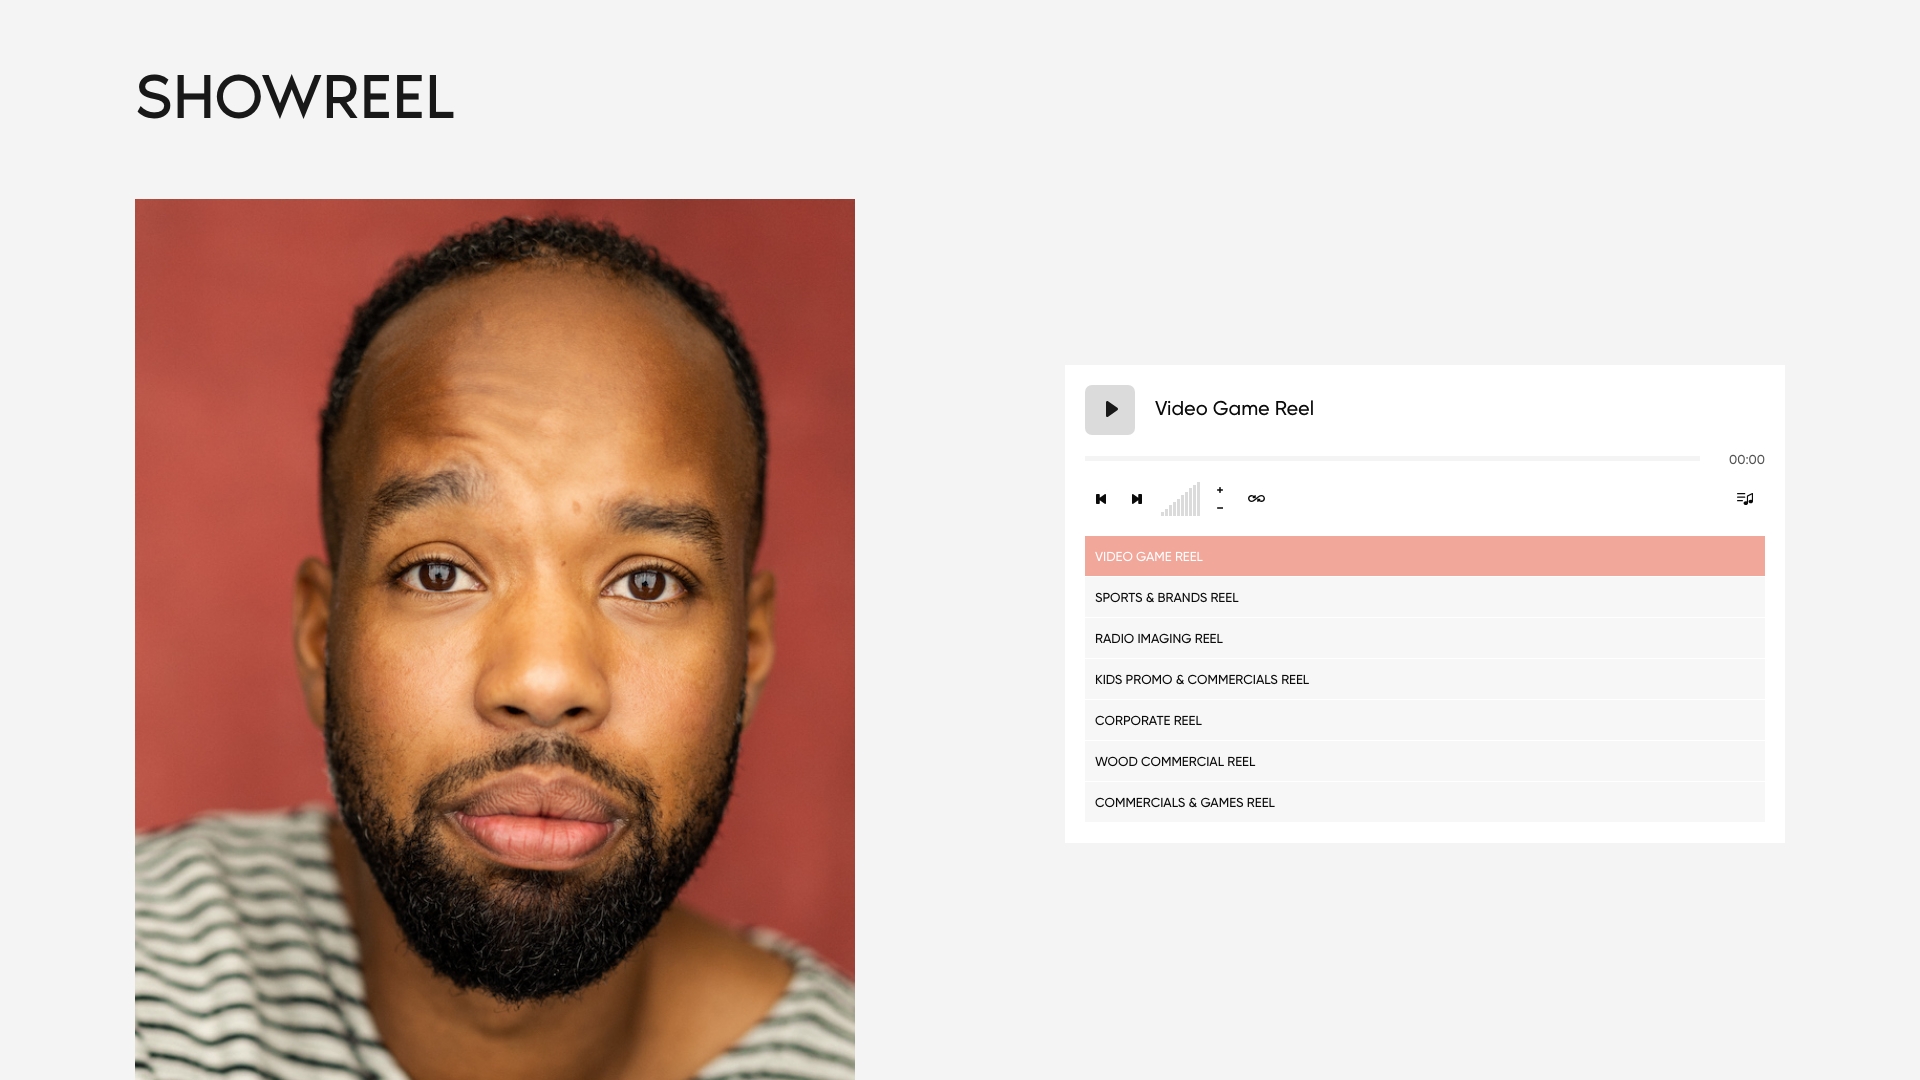This screenshot has height=1080, width=1920.
Task: Click the 00:00 track time display
Action: point(1747,460)
